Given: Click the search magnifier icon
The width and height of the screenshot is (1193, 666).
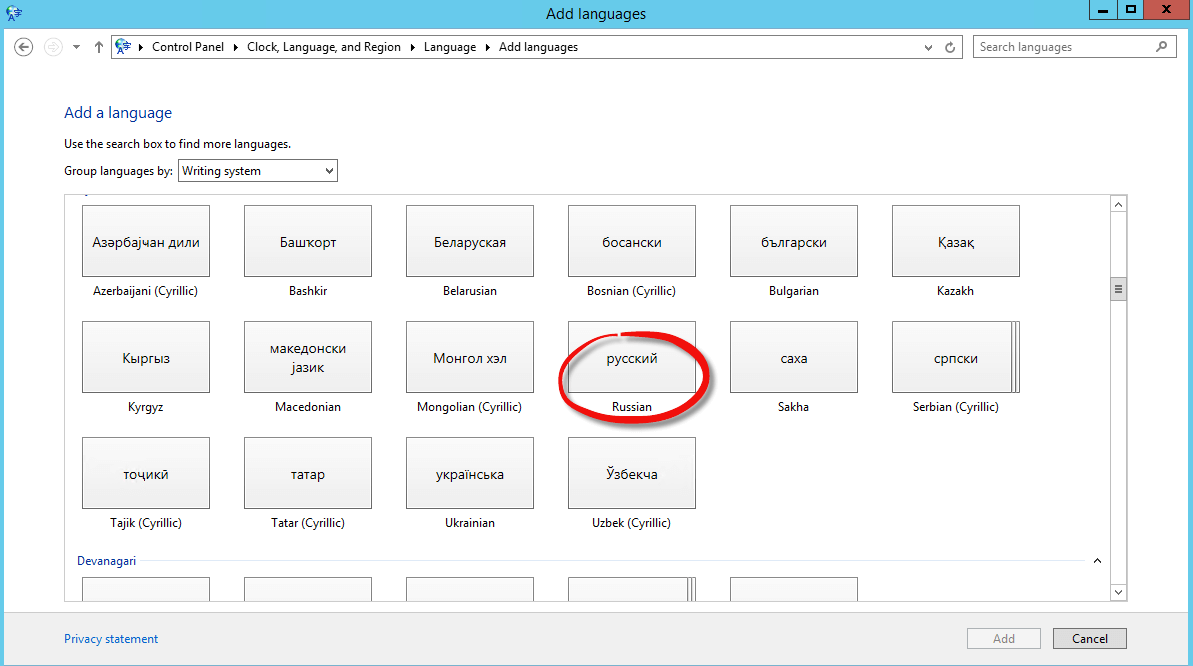Looking at the screenshot, I should pyautogui.click(x=1161, y=47).
